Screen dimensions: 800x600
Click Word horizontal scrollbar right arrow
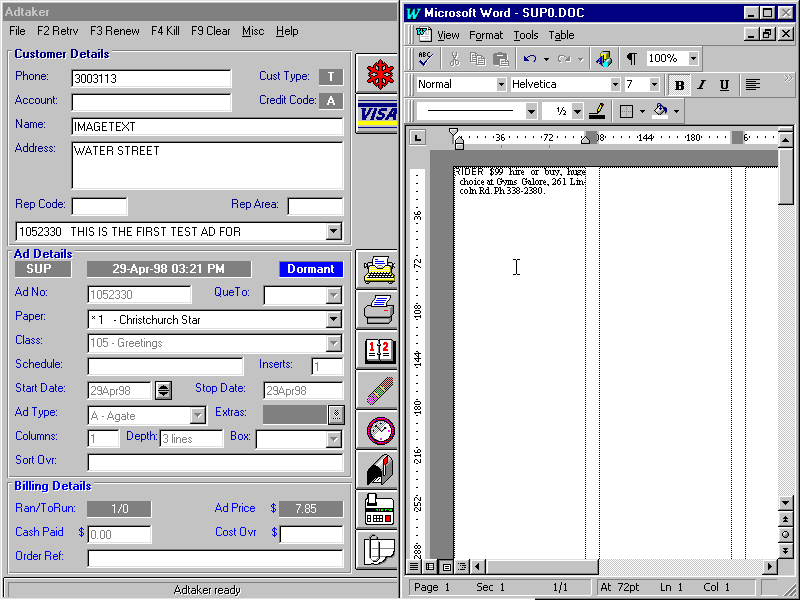(x=770, y=566)
